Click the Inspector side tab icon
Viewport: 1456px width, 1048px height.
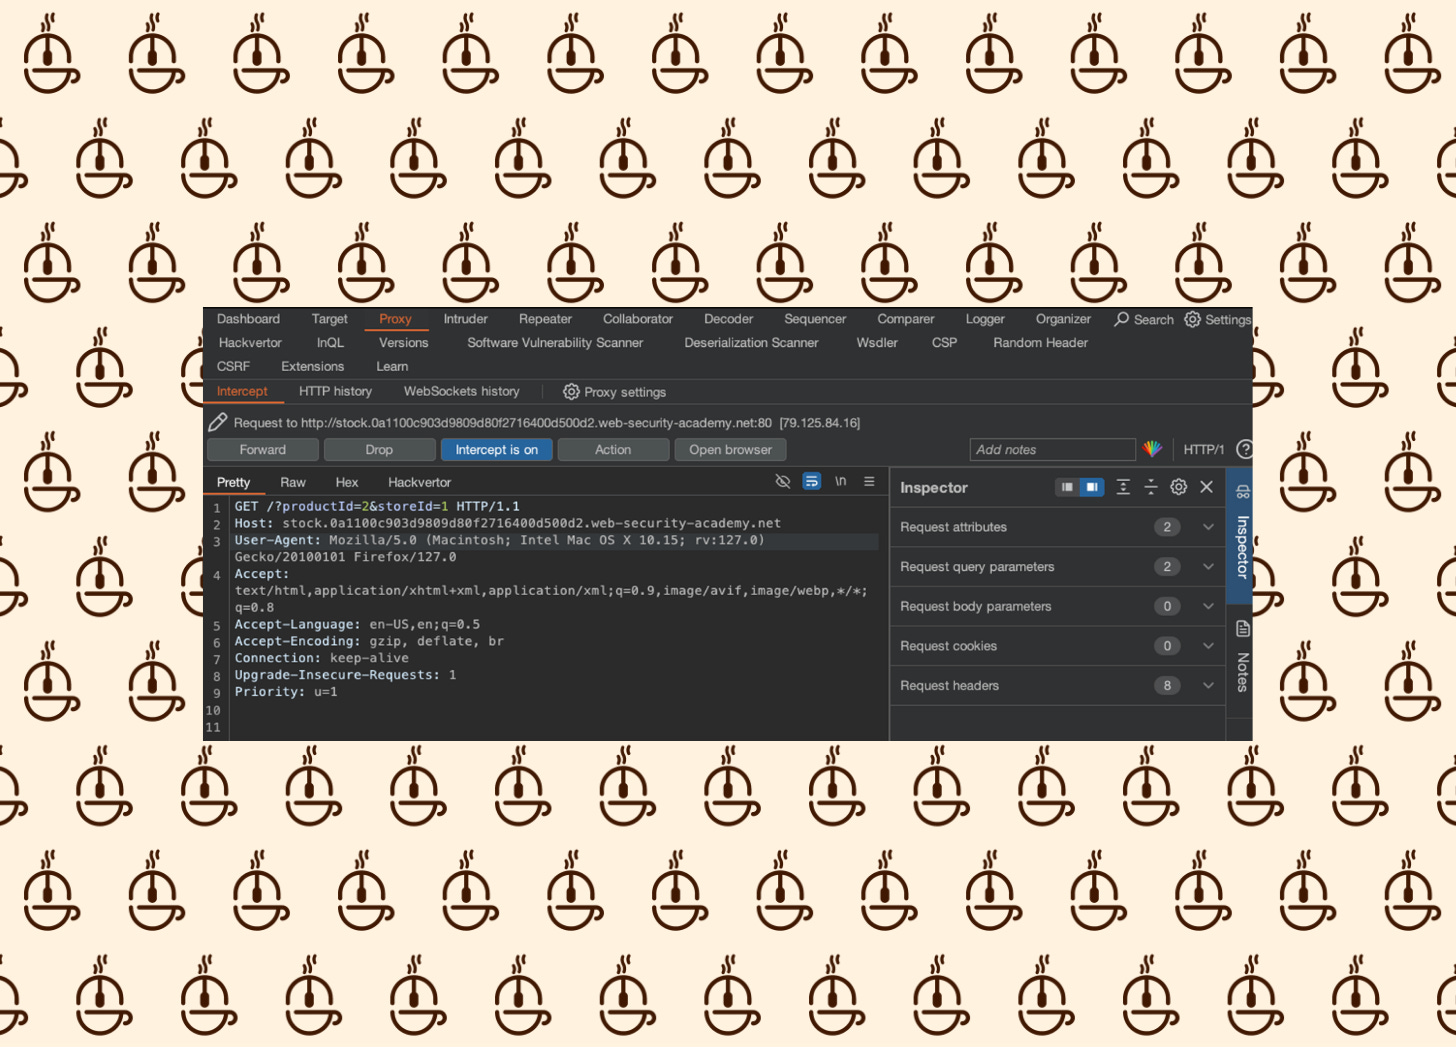pos(1242,491)
